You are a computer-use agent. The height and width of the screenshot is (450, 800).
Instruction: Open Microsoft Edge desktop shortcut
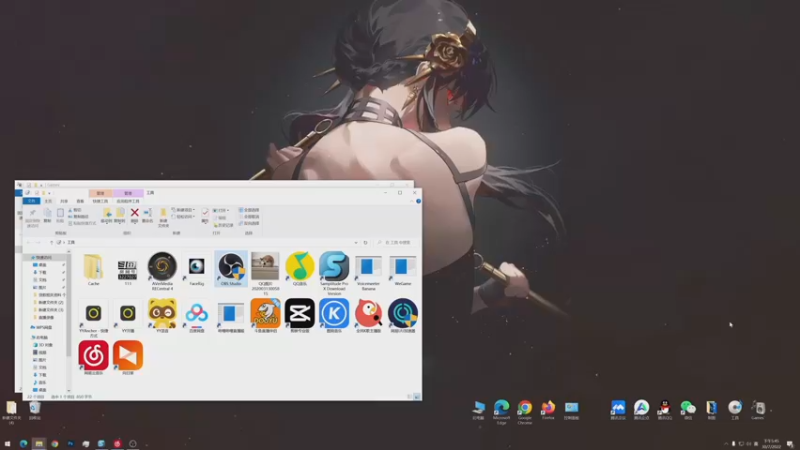coord(502,412)
